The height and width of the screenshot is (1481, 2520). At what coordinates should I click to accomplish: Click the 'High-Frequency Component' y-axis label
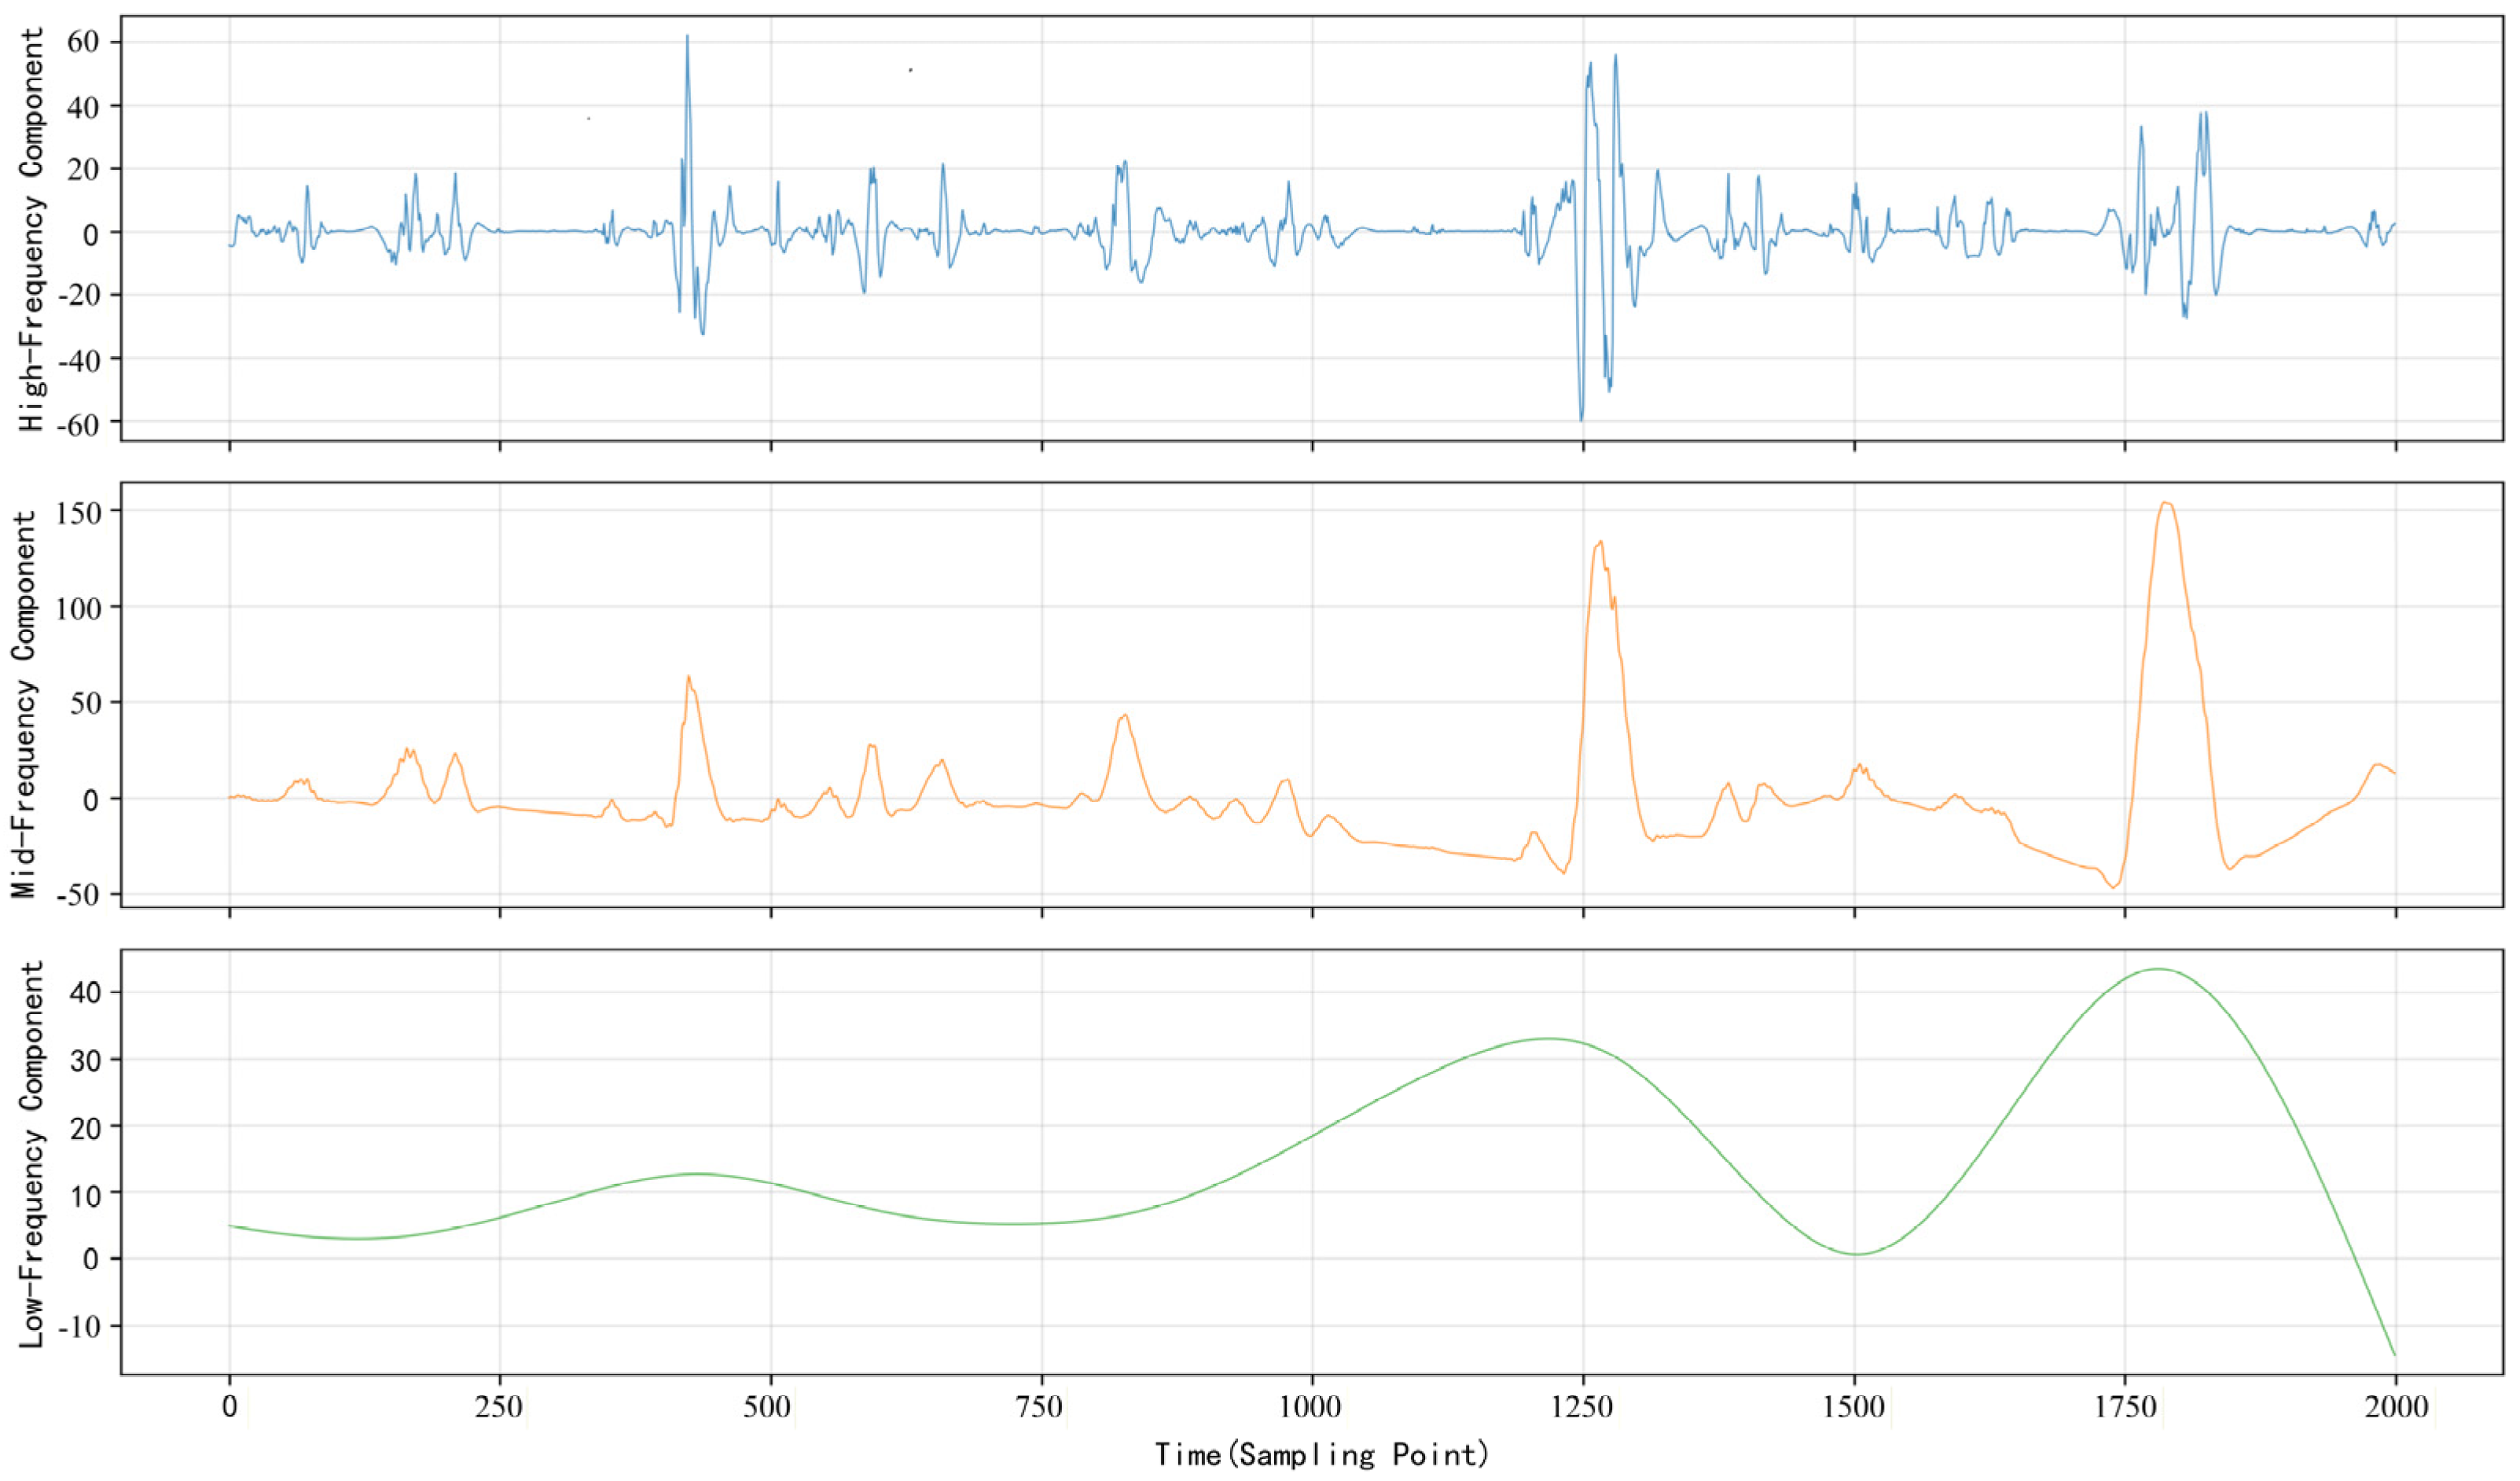(x=32, y=229)
